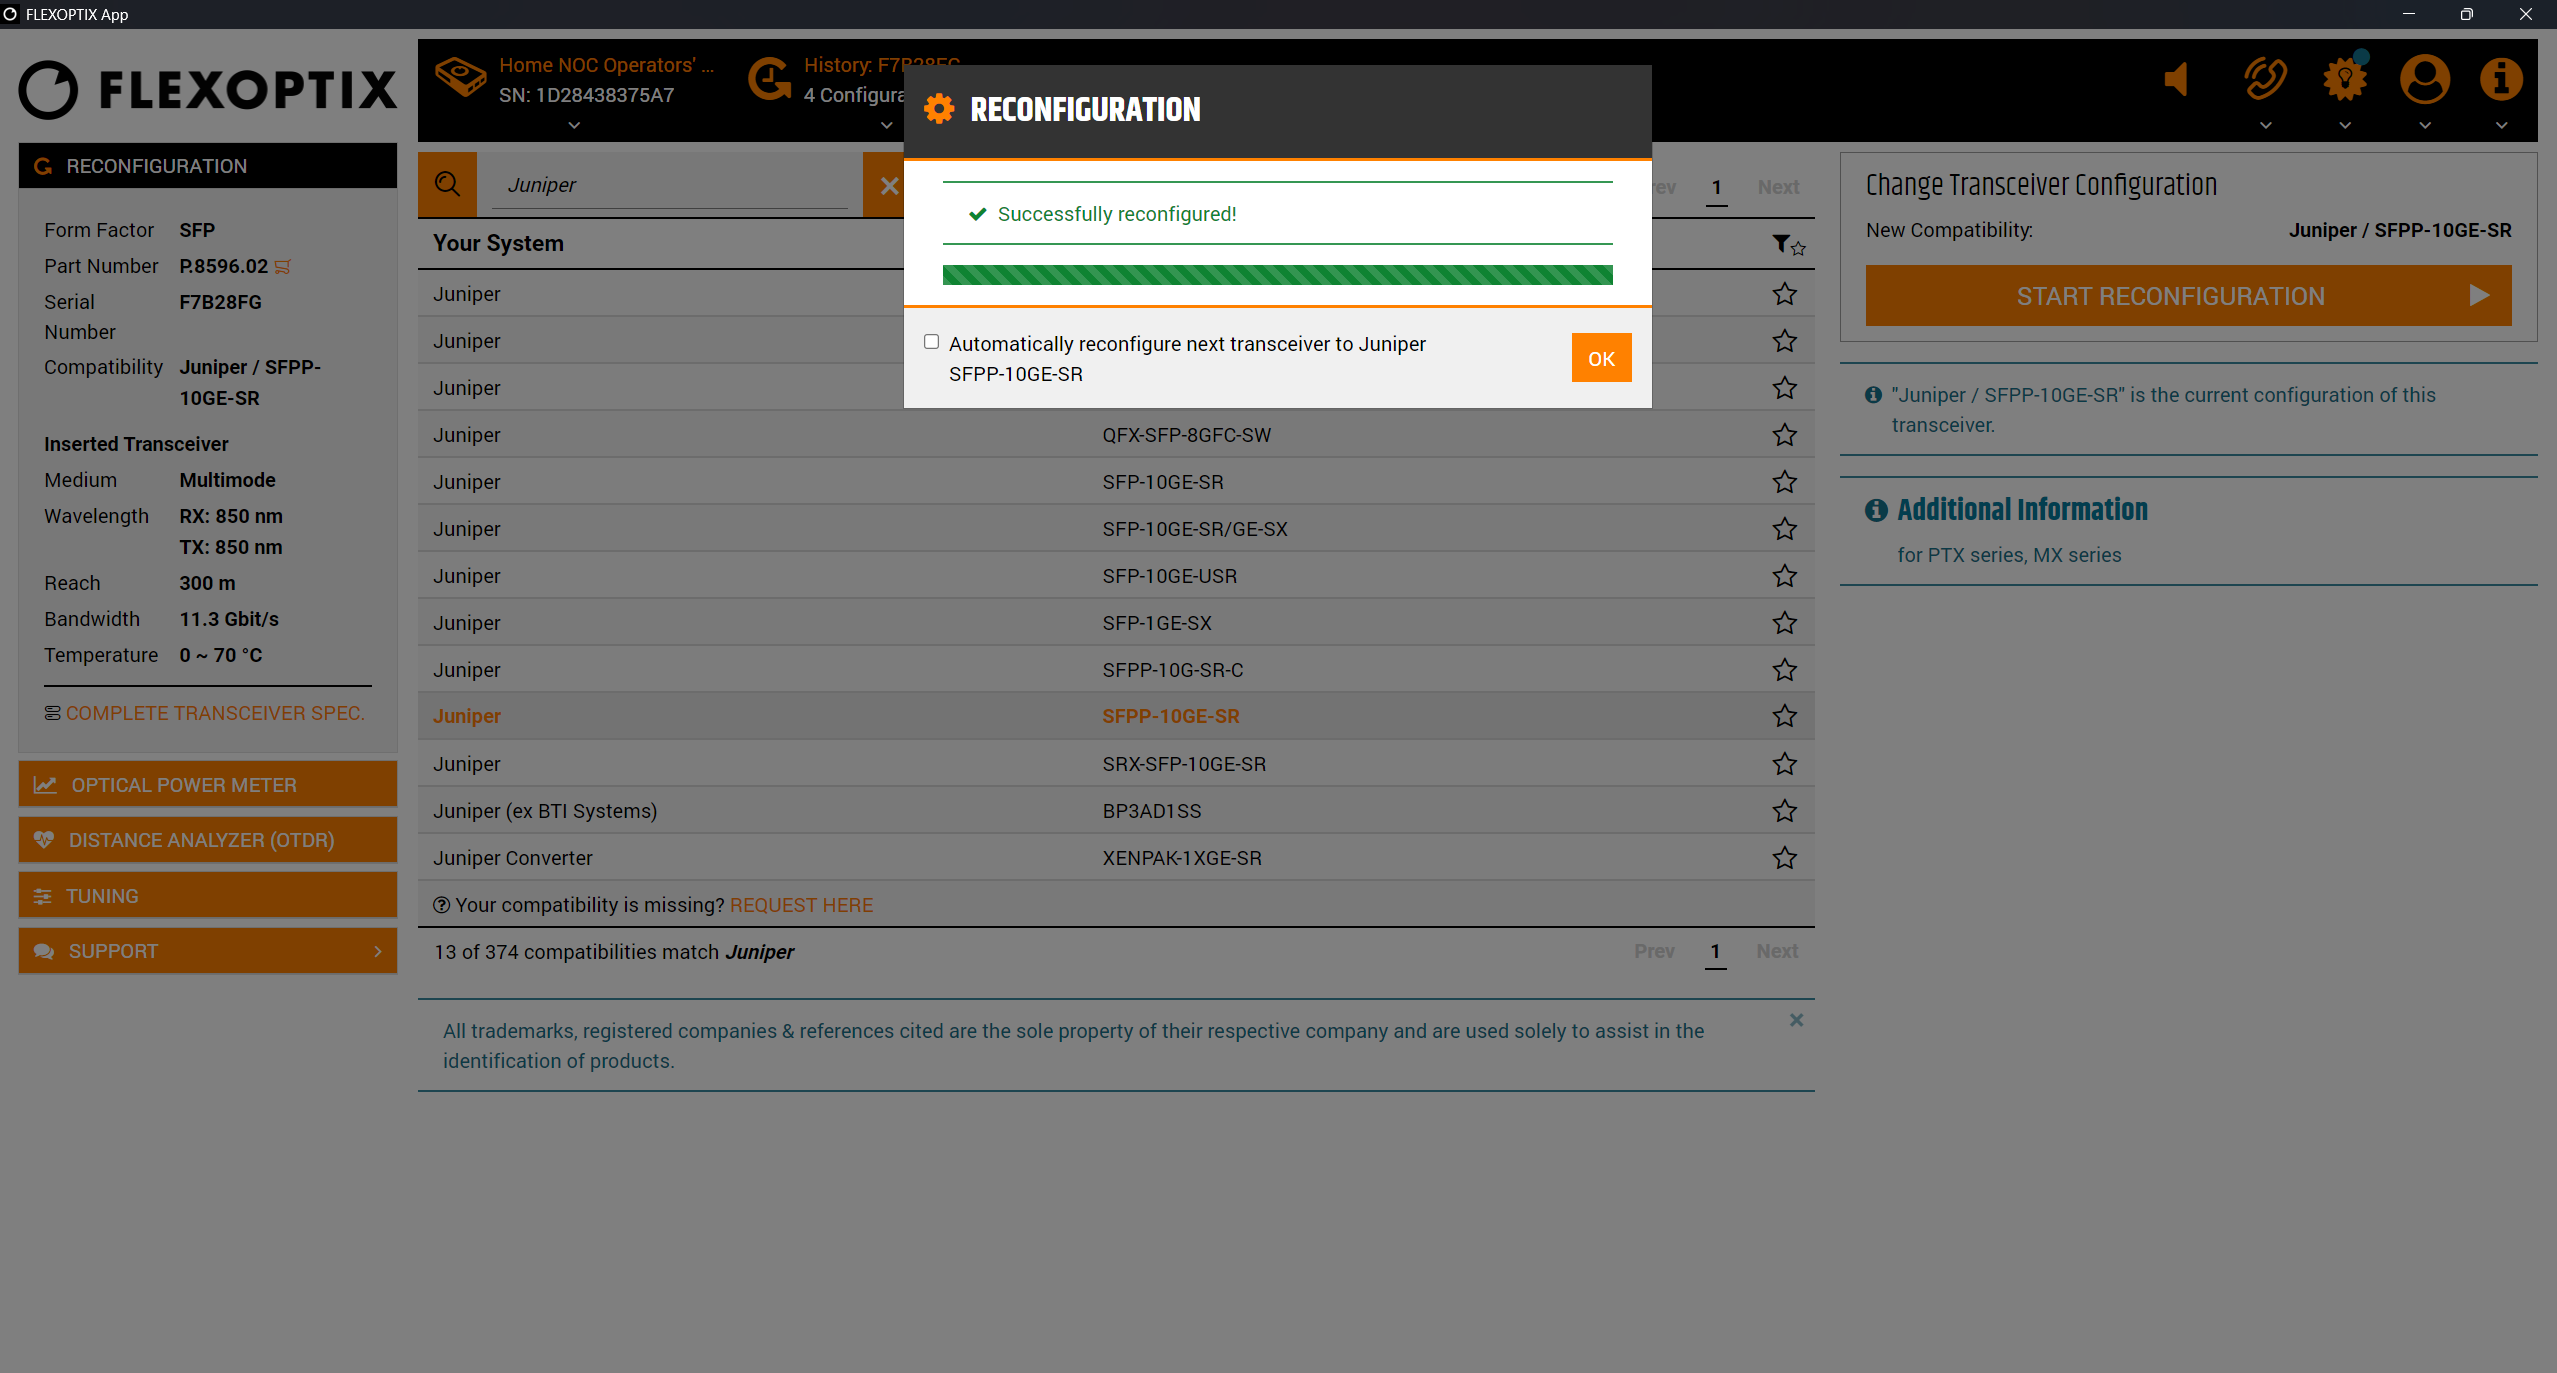Click the link/connection icon in header
2557x1373 pixels.
2265,80
